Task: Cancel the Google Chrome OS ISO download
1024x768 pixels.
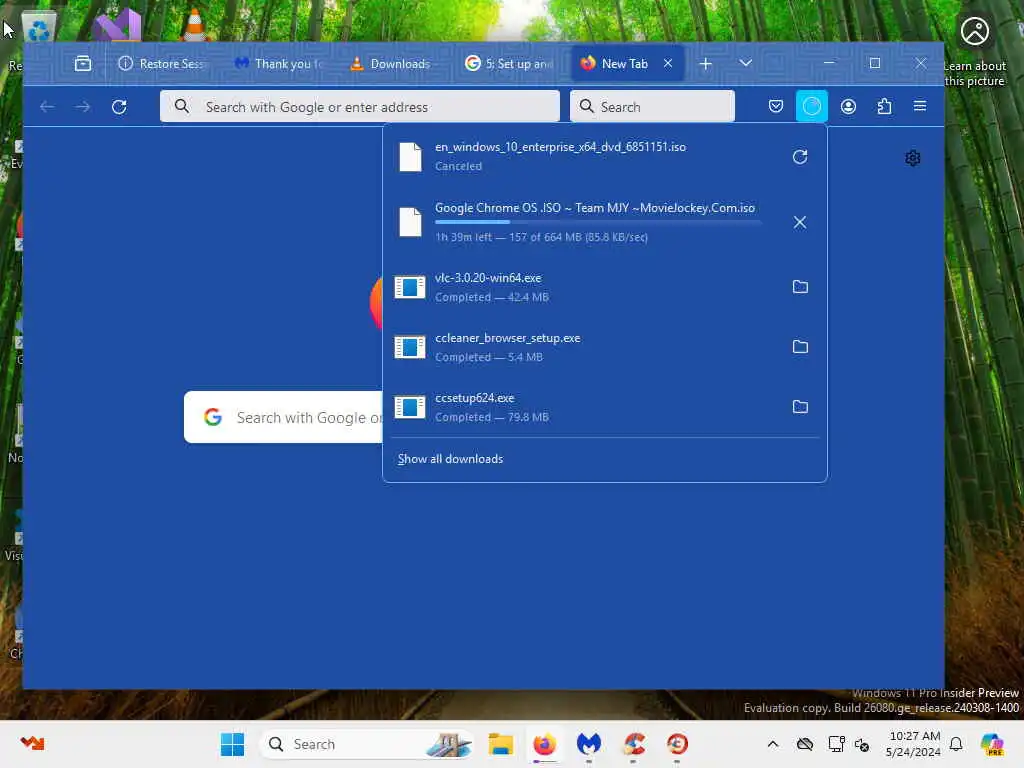Action: tap(799, 222)
